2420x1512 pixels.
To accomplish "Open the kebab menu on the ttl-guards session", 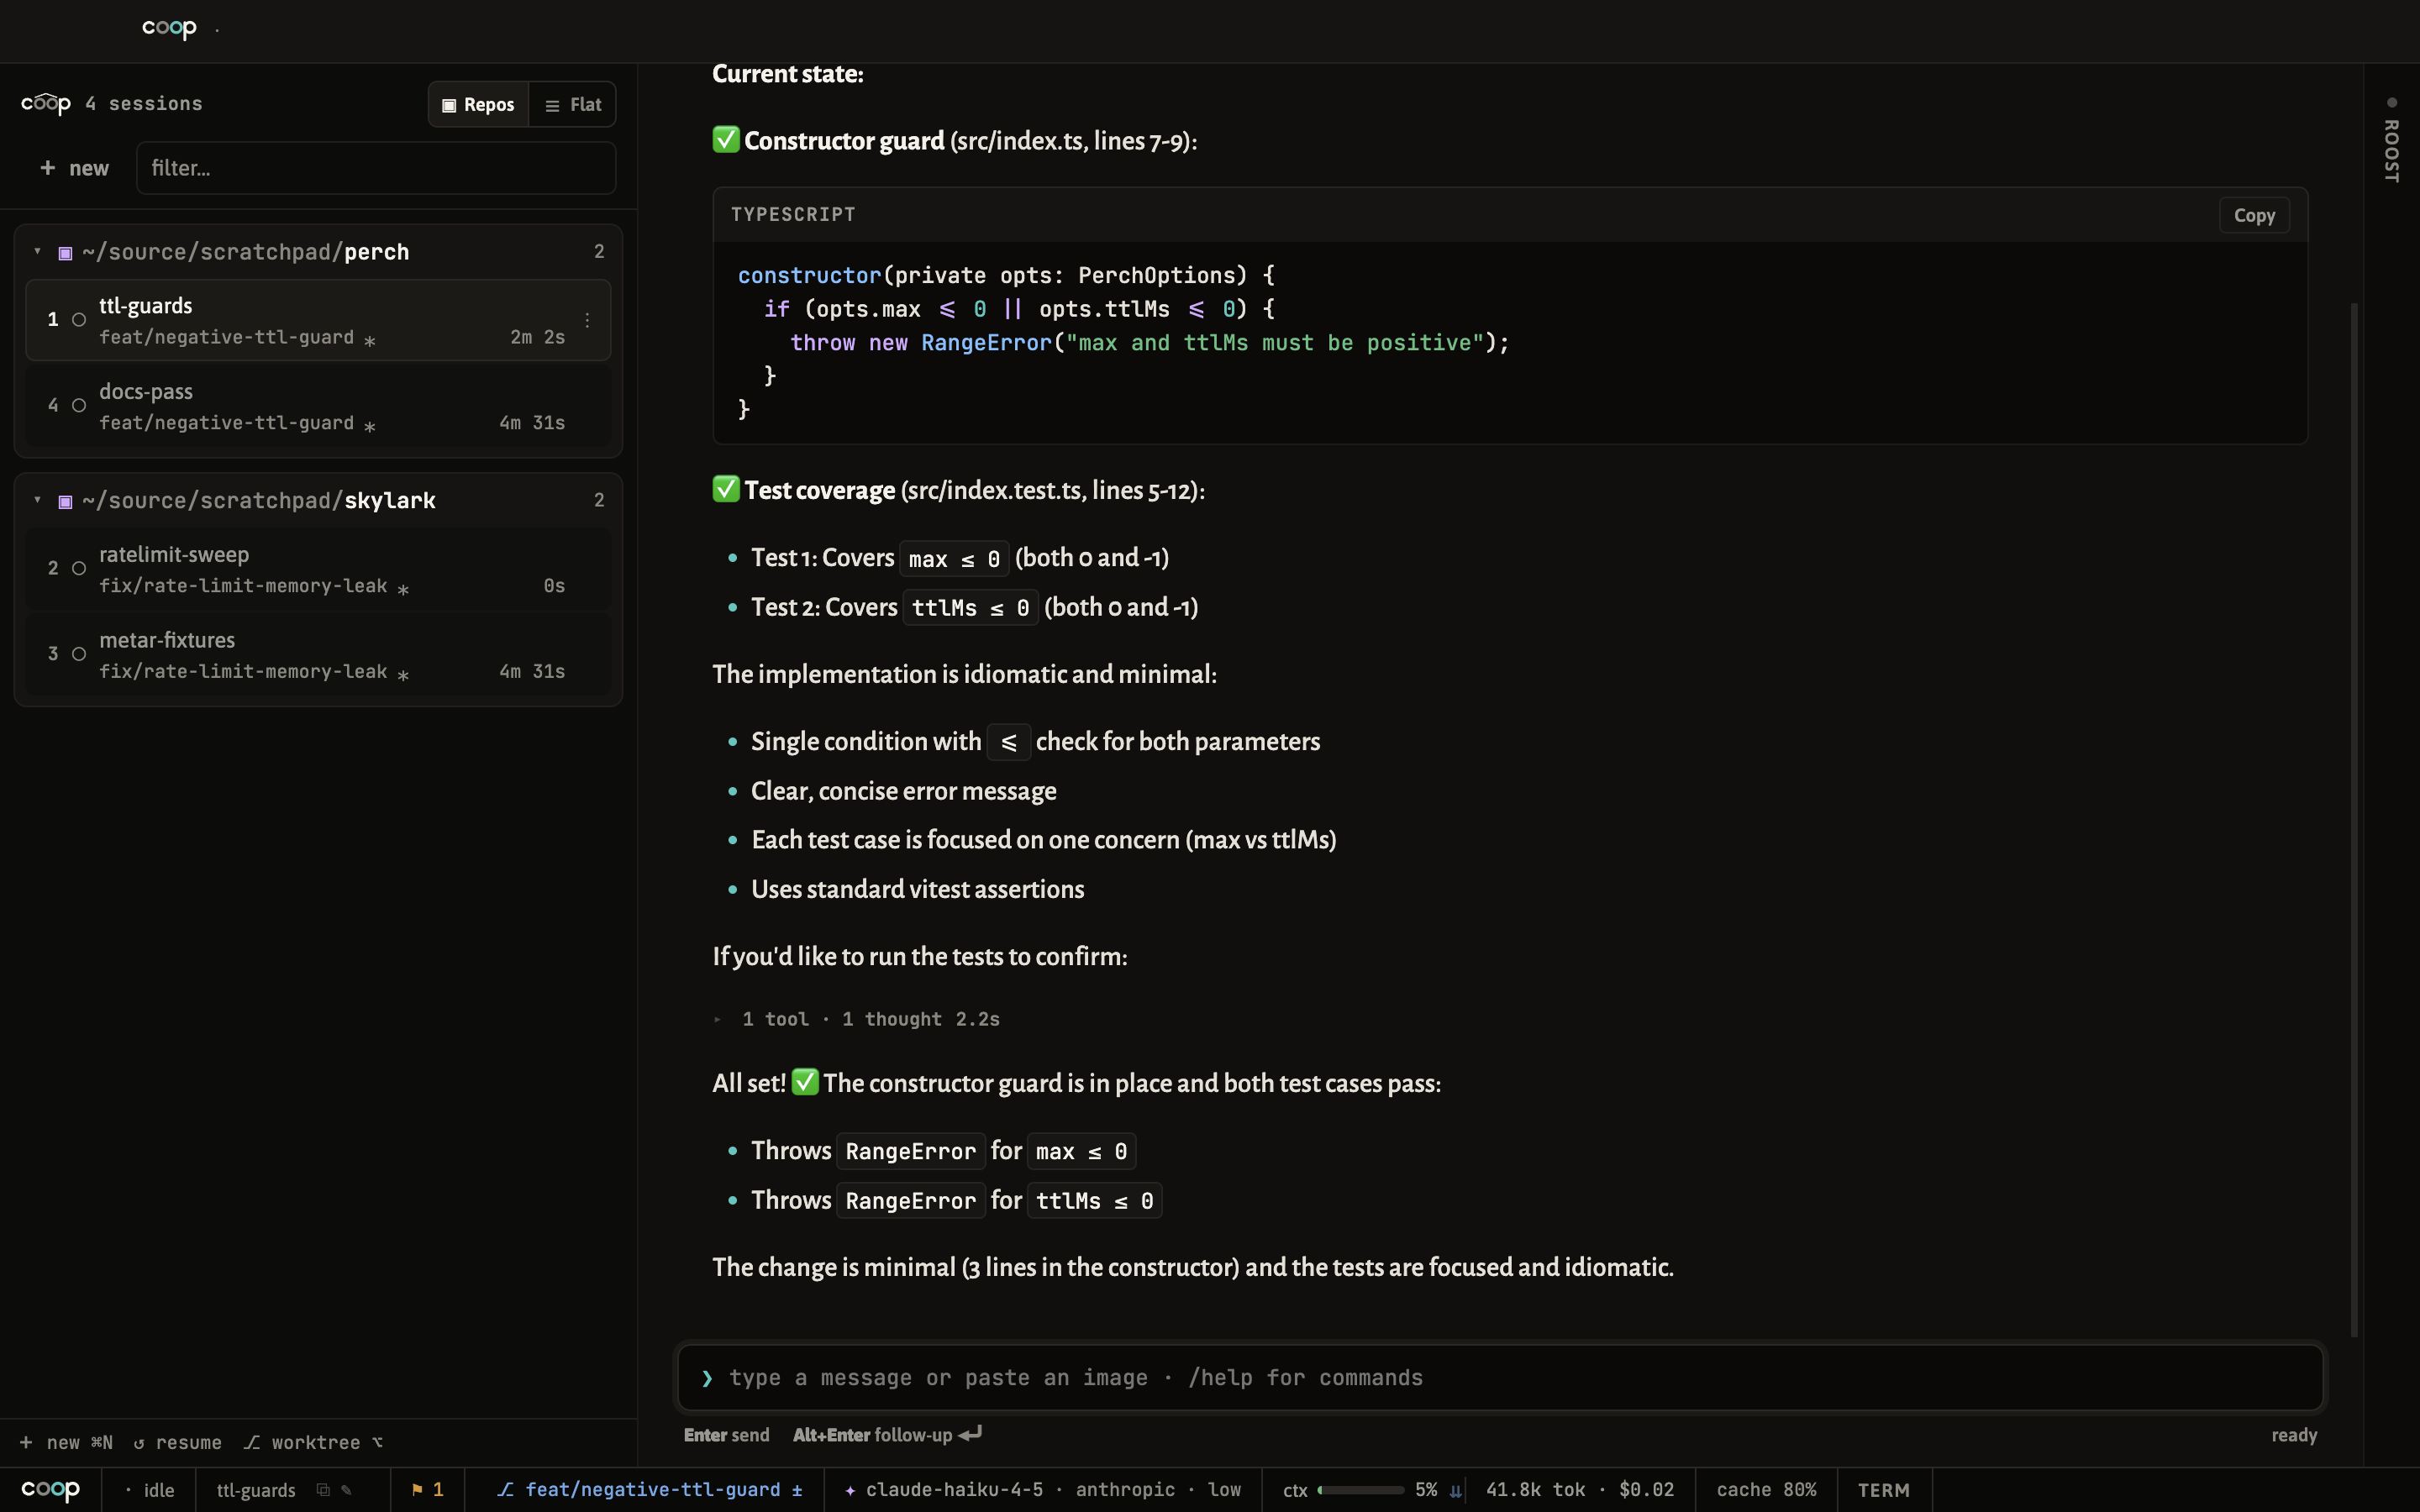I will click(587, 320).
